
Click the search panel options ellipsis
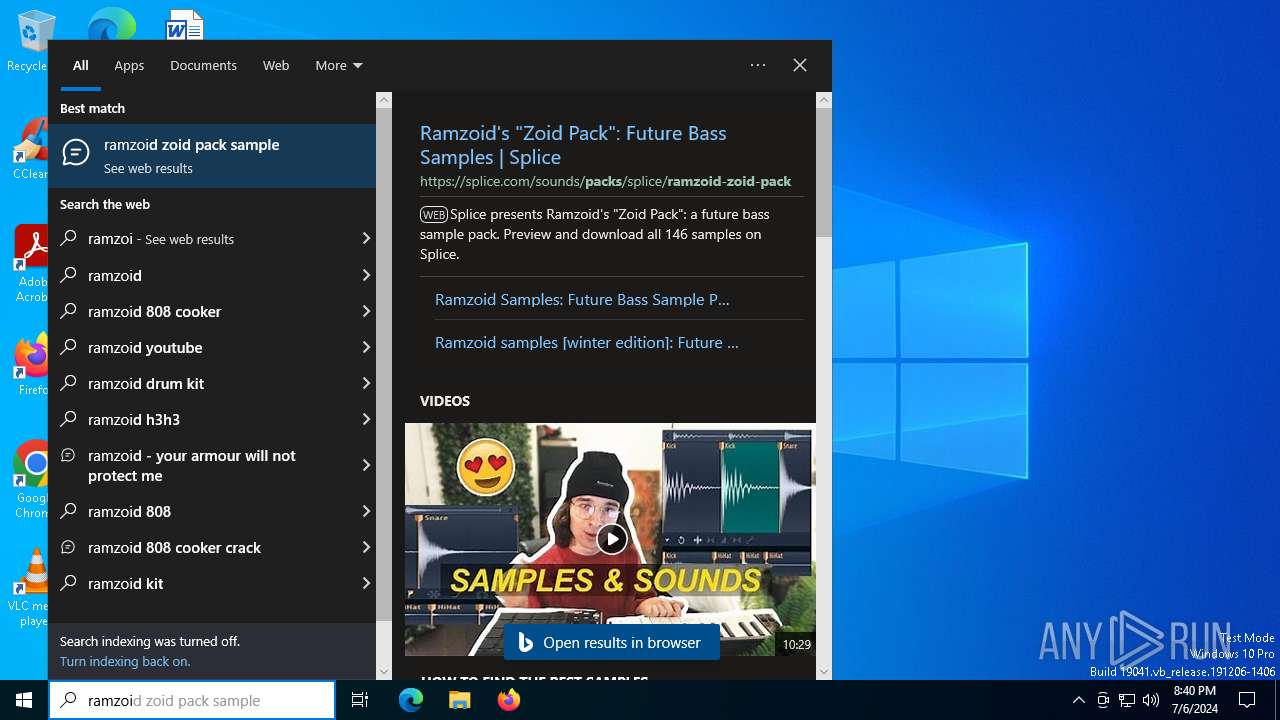[x=758, y=65]
